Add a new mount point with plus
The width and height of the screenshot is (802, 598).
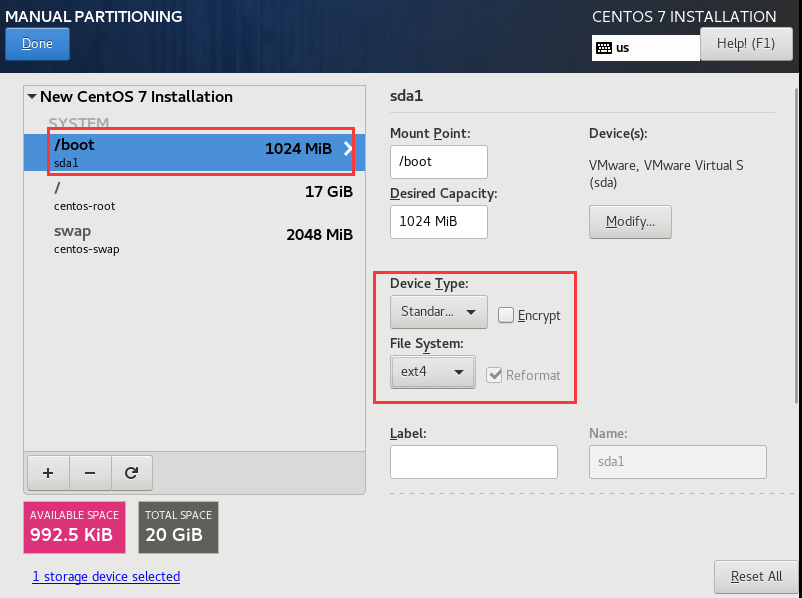(48, 473)
